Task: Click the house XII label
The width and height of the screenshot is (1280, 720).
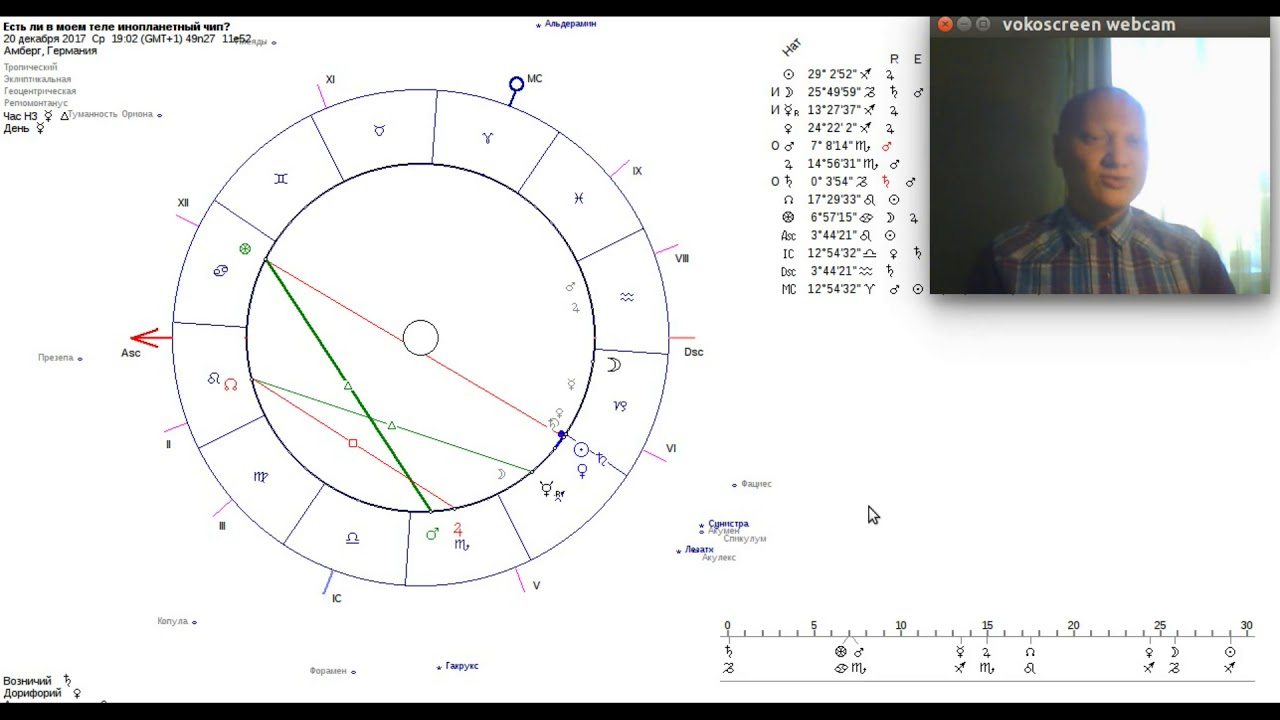Action: coord(183,203)
